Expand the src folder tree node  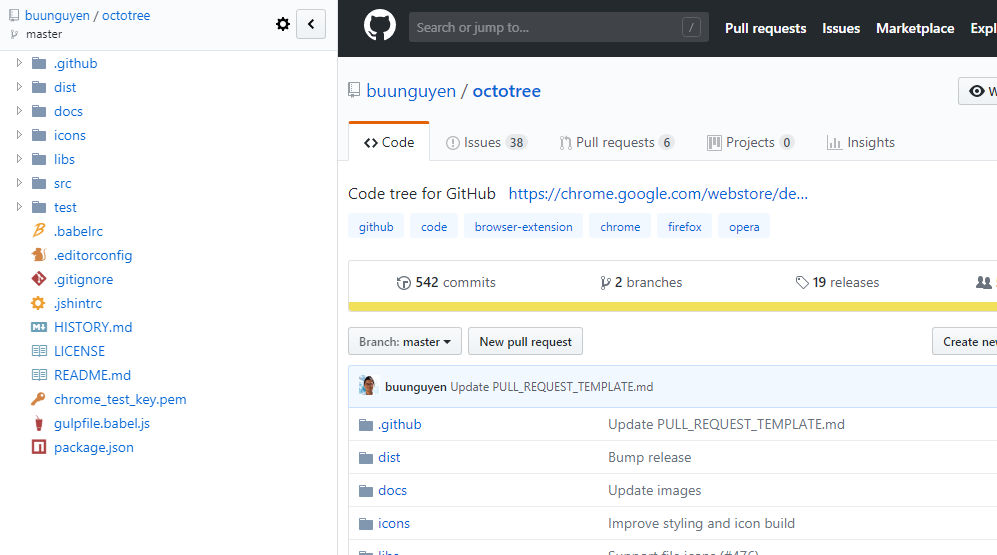(19, 183)
